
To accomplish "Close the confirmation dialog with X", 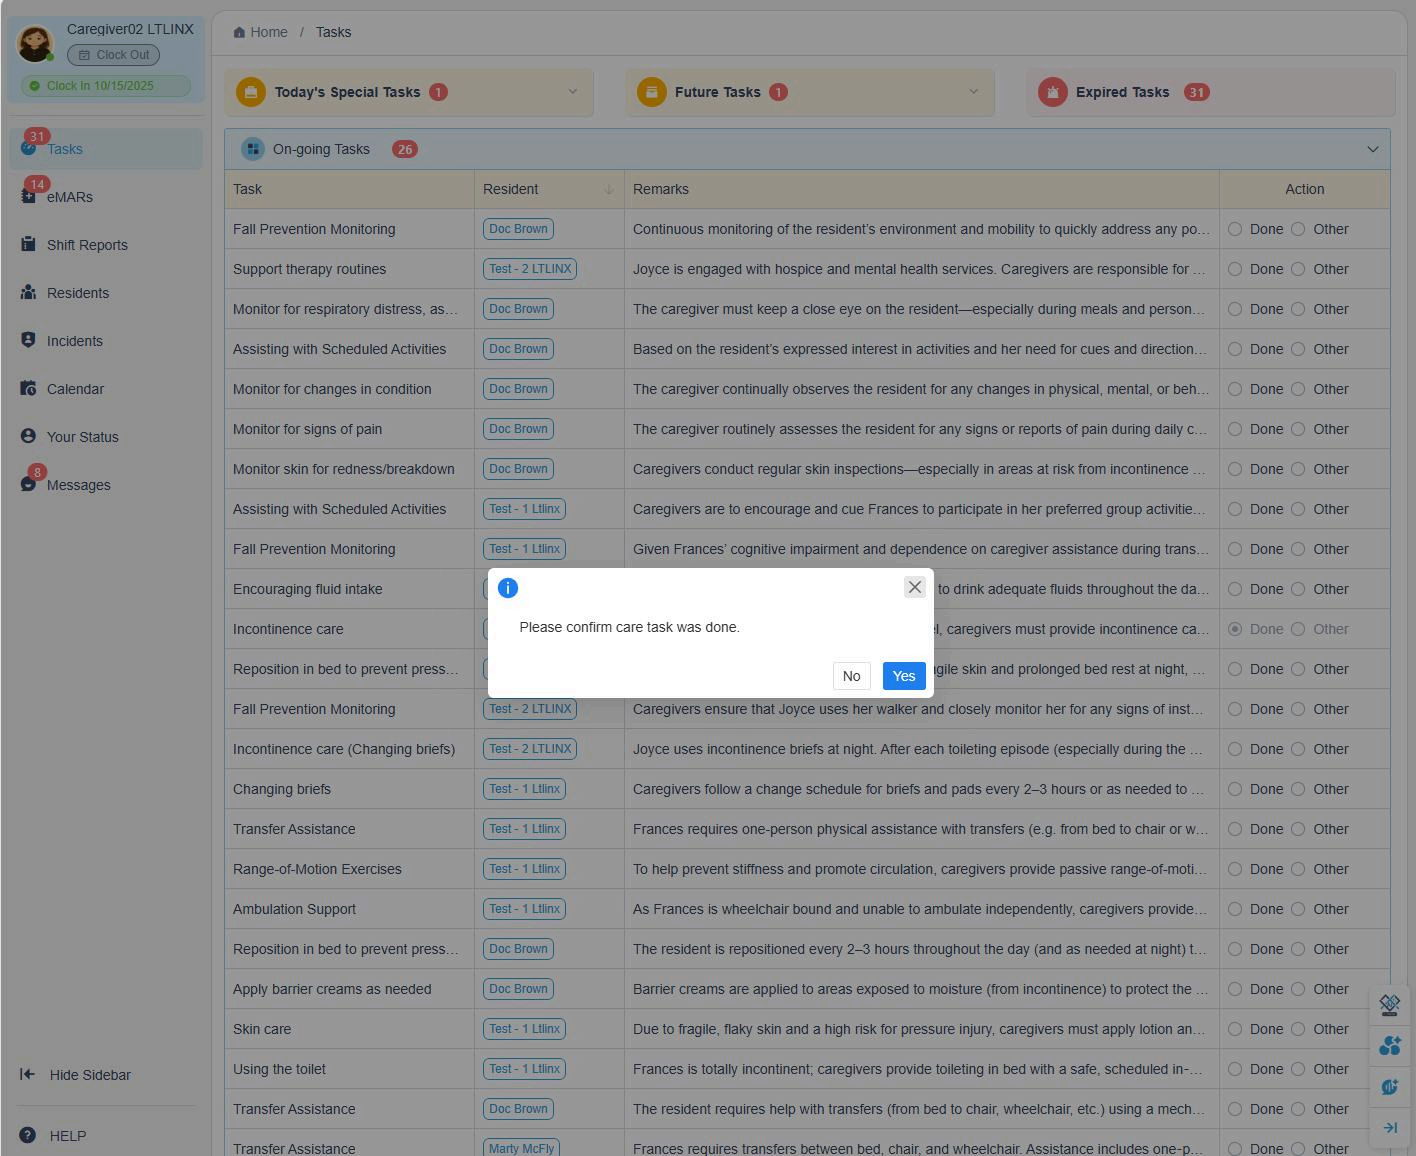I will click(x=914, y=587).
